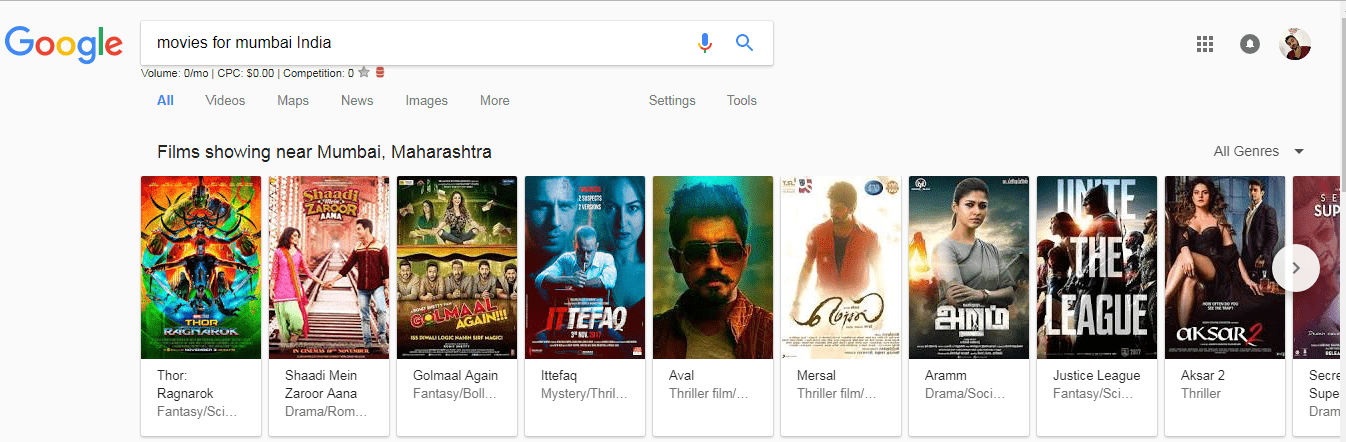Screen dimensions: 1346x442
Task: Switch to the Videos tab
Action: click(x=225, y=100)
